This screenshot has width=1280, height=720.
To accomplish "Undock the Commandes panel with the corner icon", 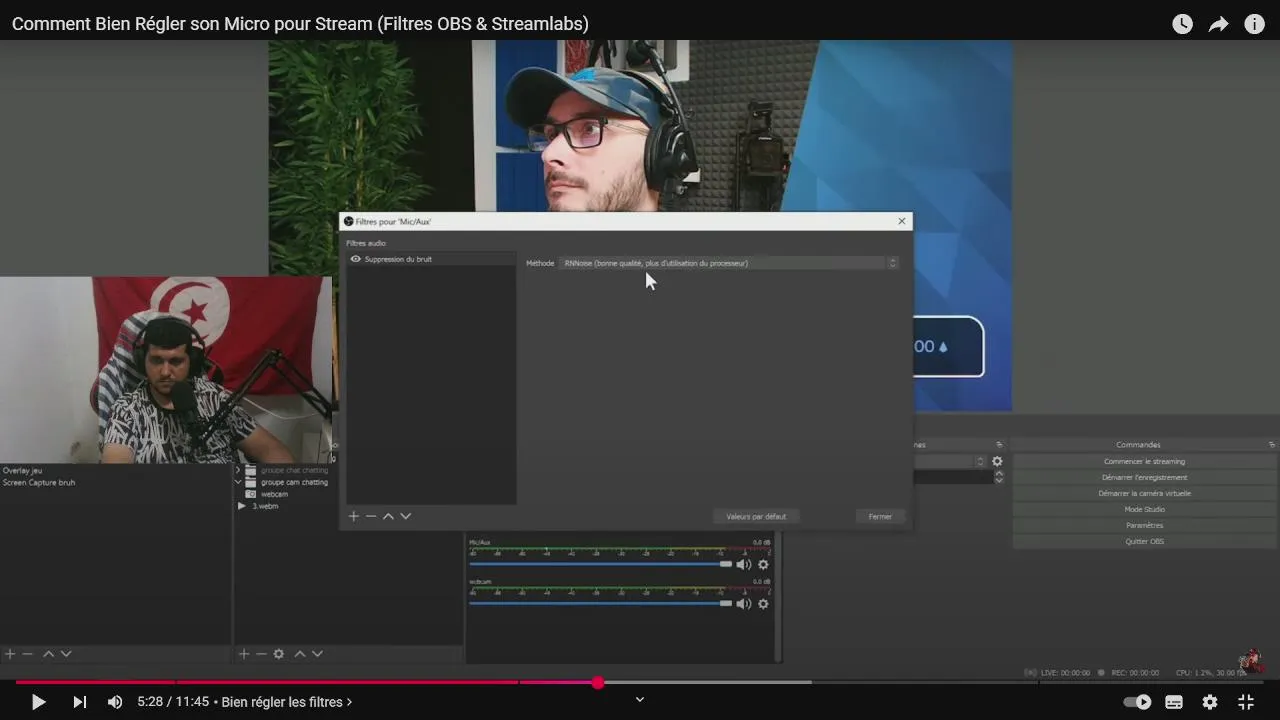I will point(1272,445).
